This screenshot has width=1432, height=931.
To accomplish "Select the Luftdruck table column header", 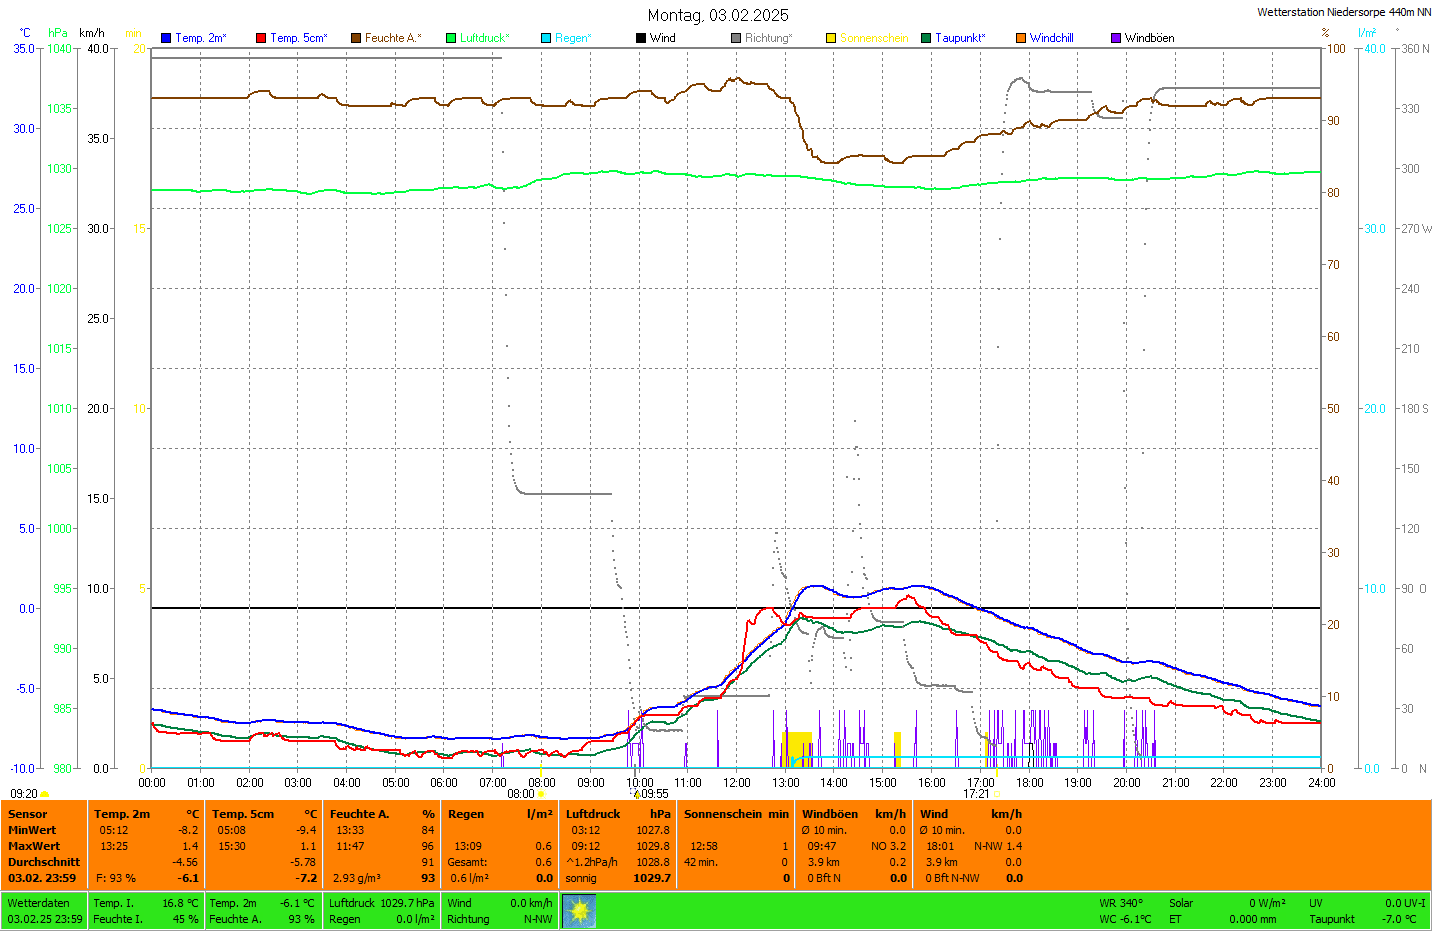I will coord(593,814).
